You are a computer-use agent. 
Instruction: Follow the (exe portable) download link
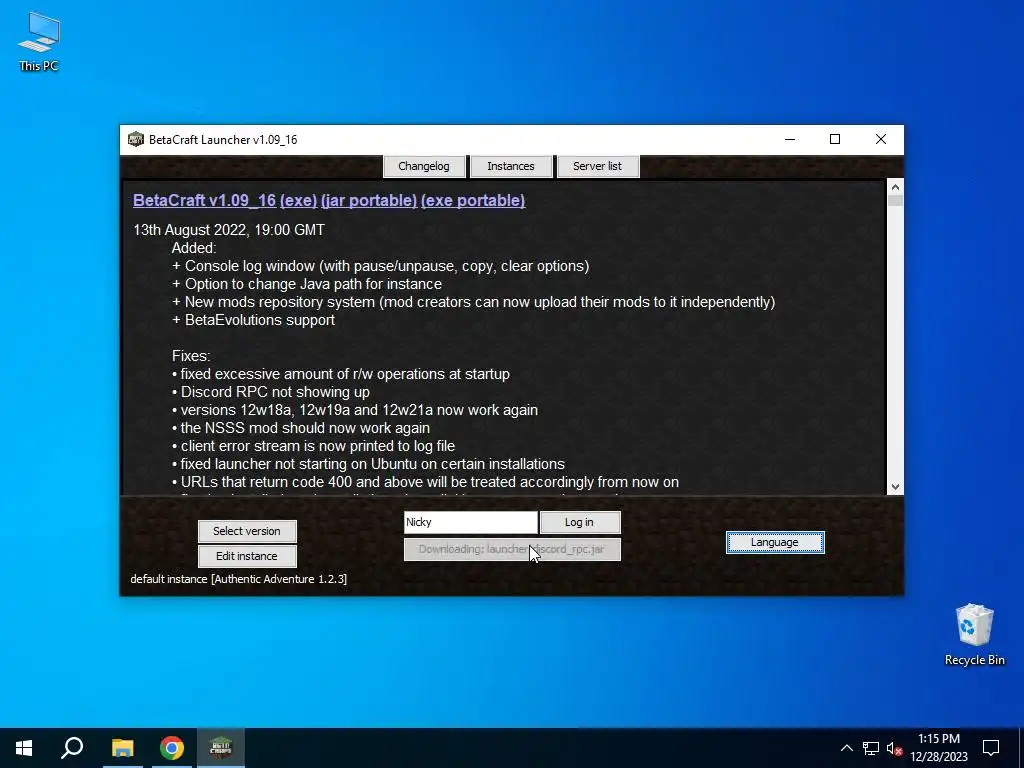(473, 200)
